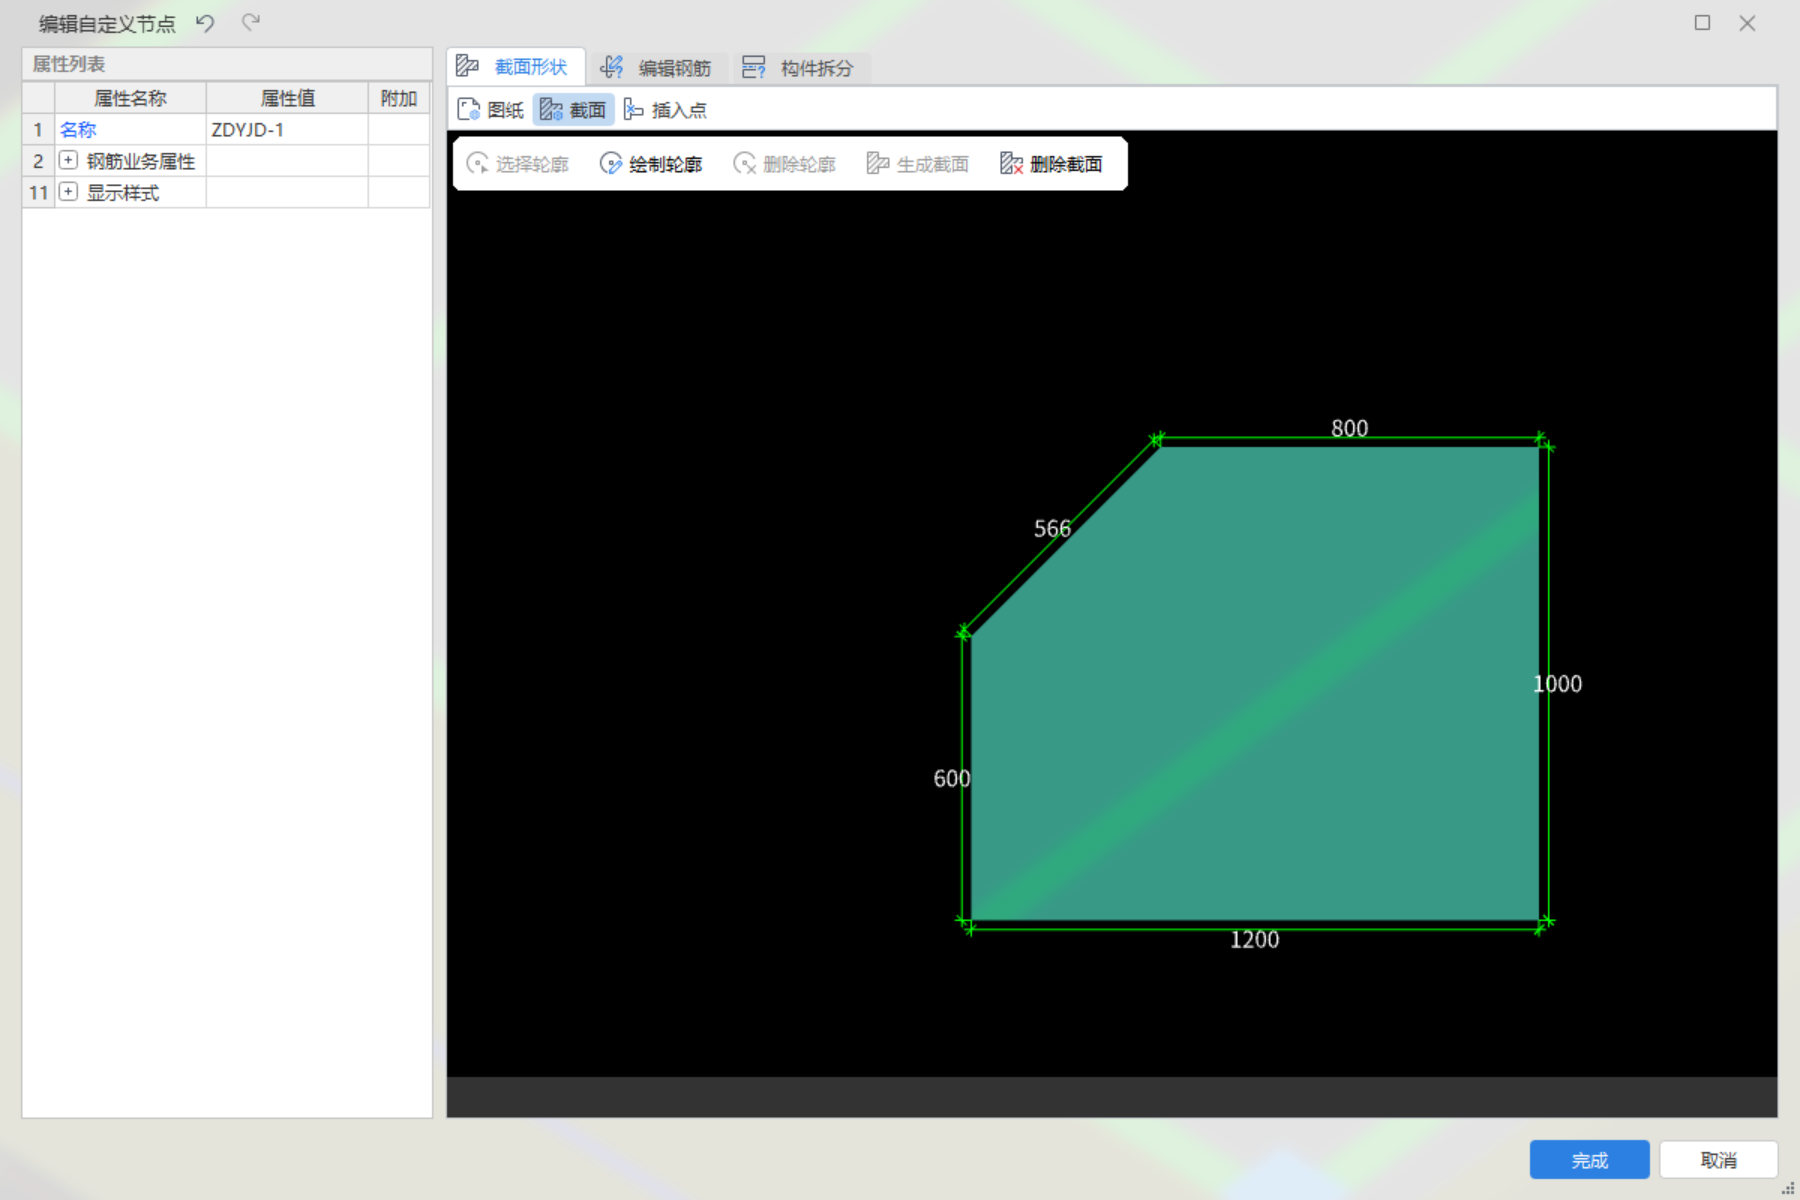Expand the 显示样式 row

[68, 192]
